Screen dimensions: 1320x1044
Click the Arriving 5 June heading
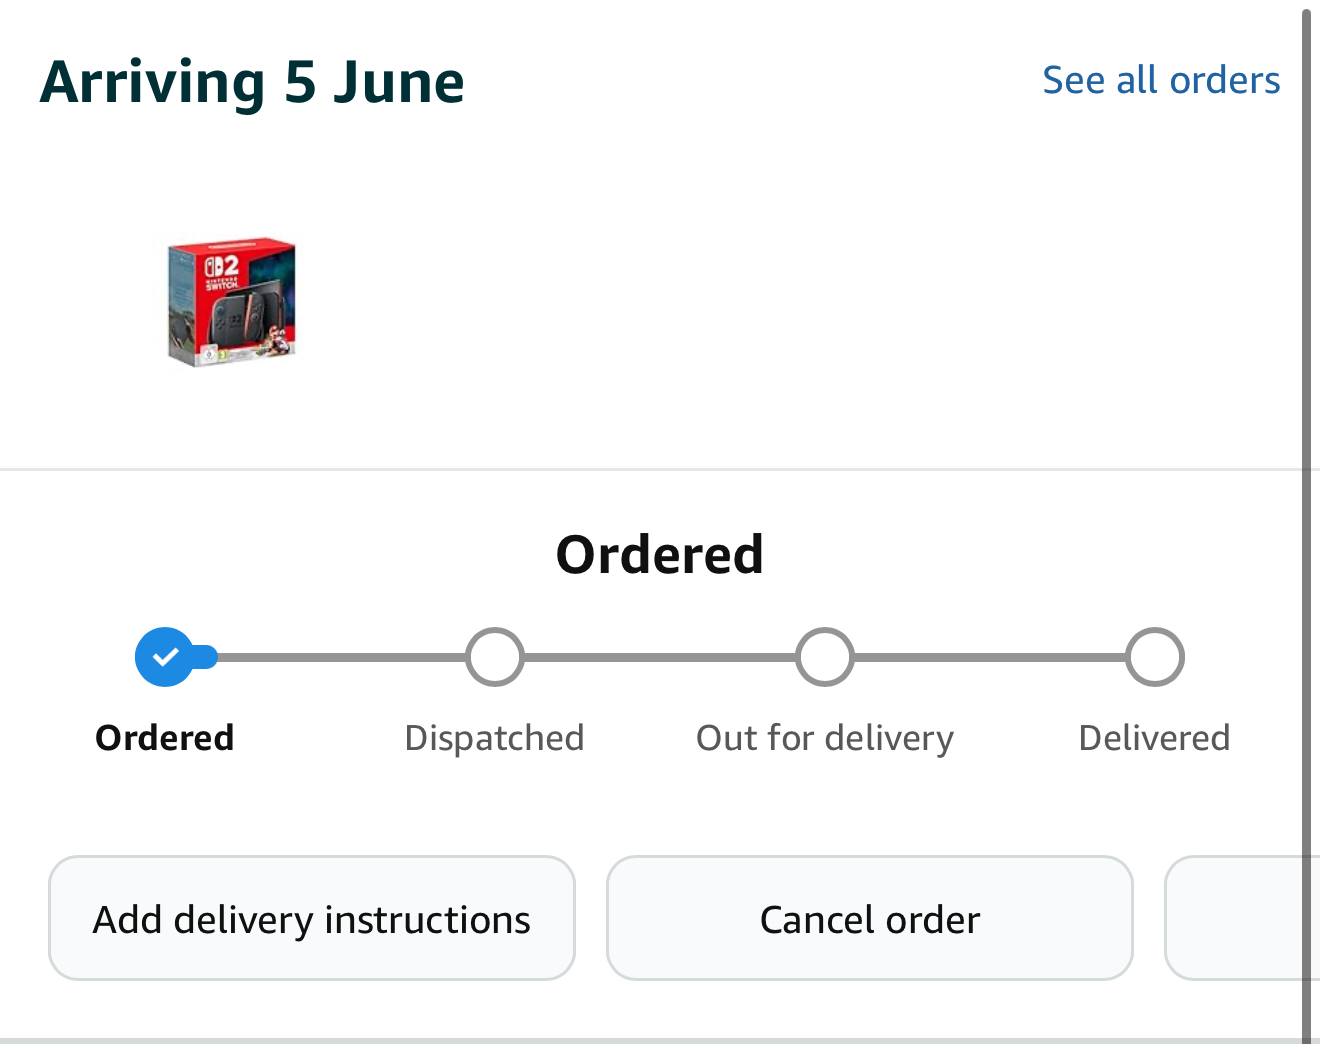(252, 82)
